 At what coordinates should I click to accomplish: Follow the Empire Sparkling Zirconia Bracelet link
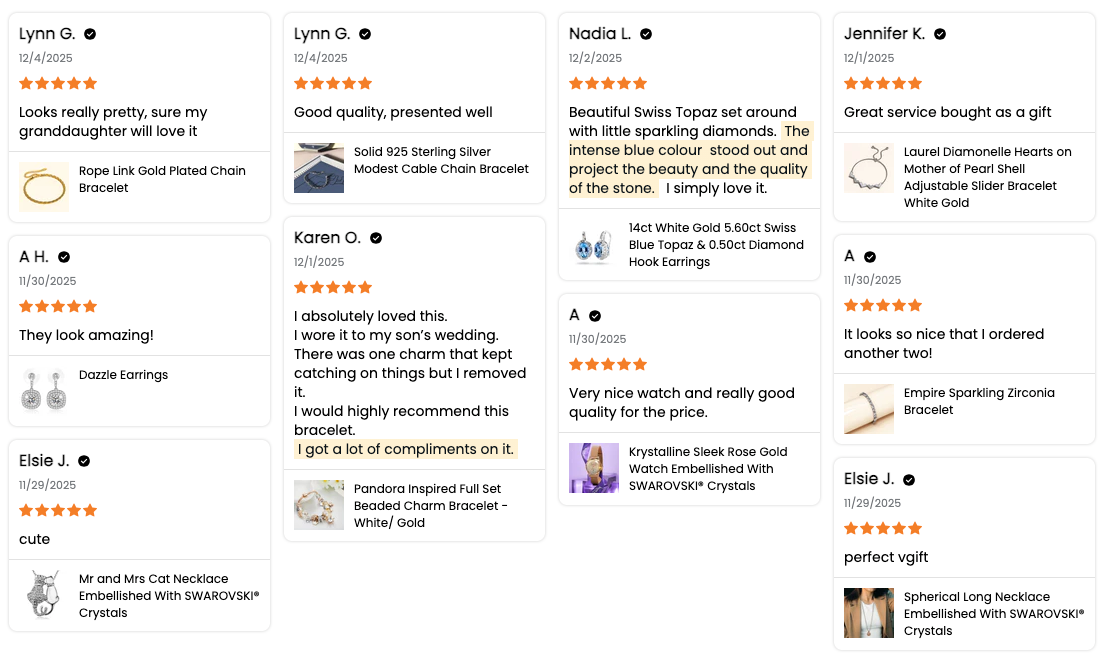978,401
